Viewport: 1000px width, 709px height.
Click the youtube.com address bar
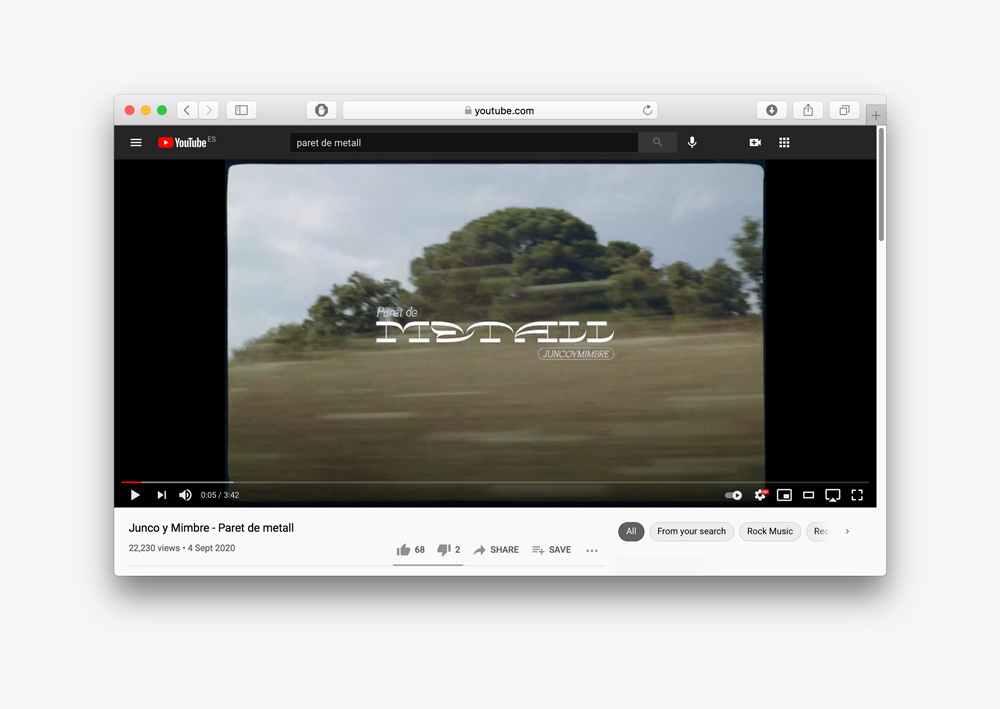click(x=500, y=110)
